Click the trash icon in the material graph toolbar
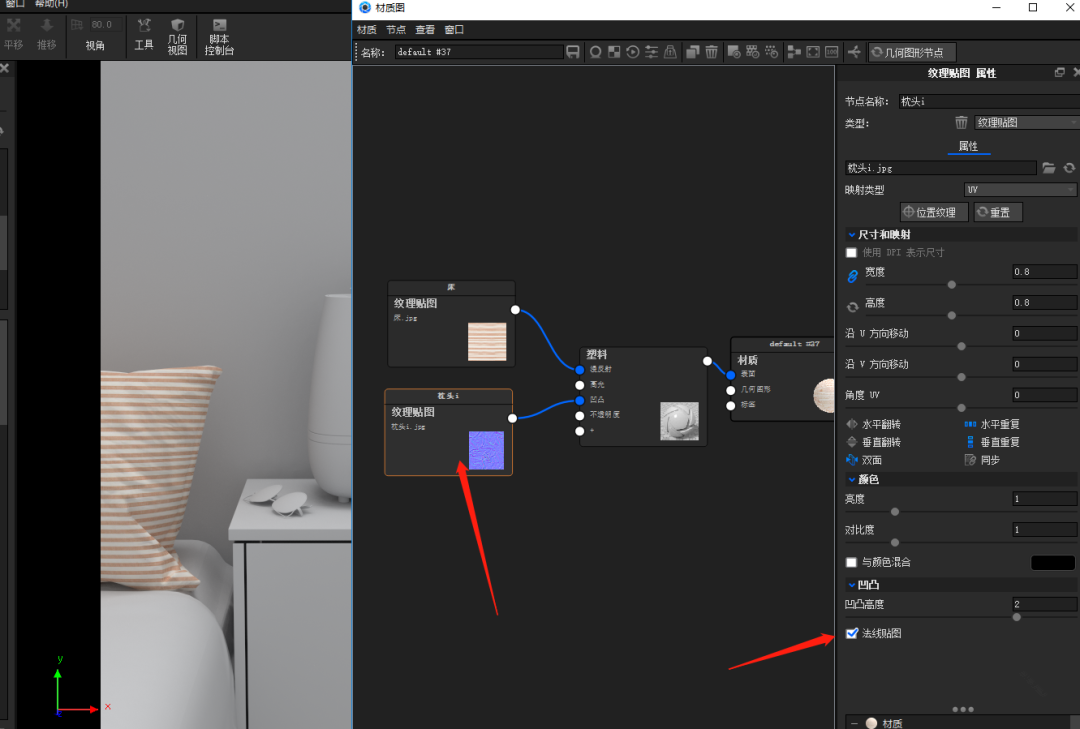 pos(711,52)
